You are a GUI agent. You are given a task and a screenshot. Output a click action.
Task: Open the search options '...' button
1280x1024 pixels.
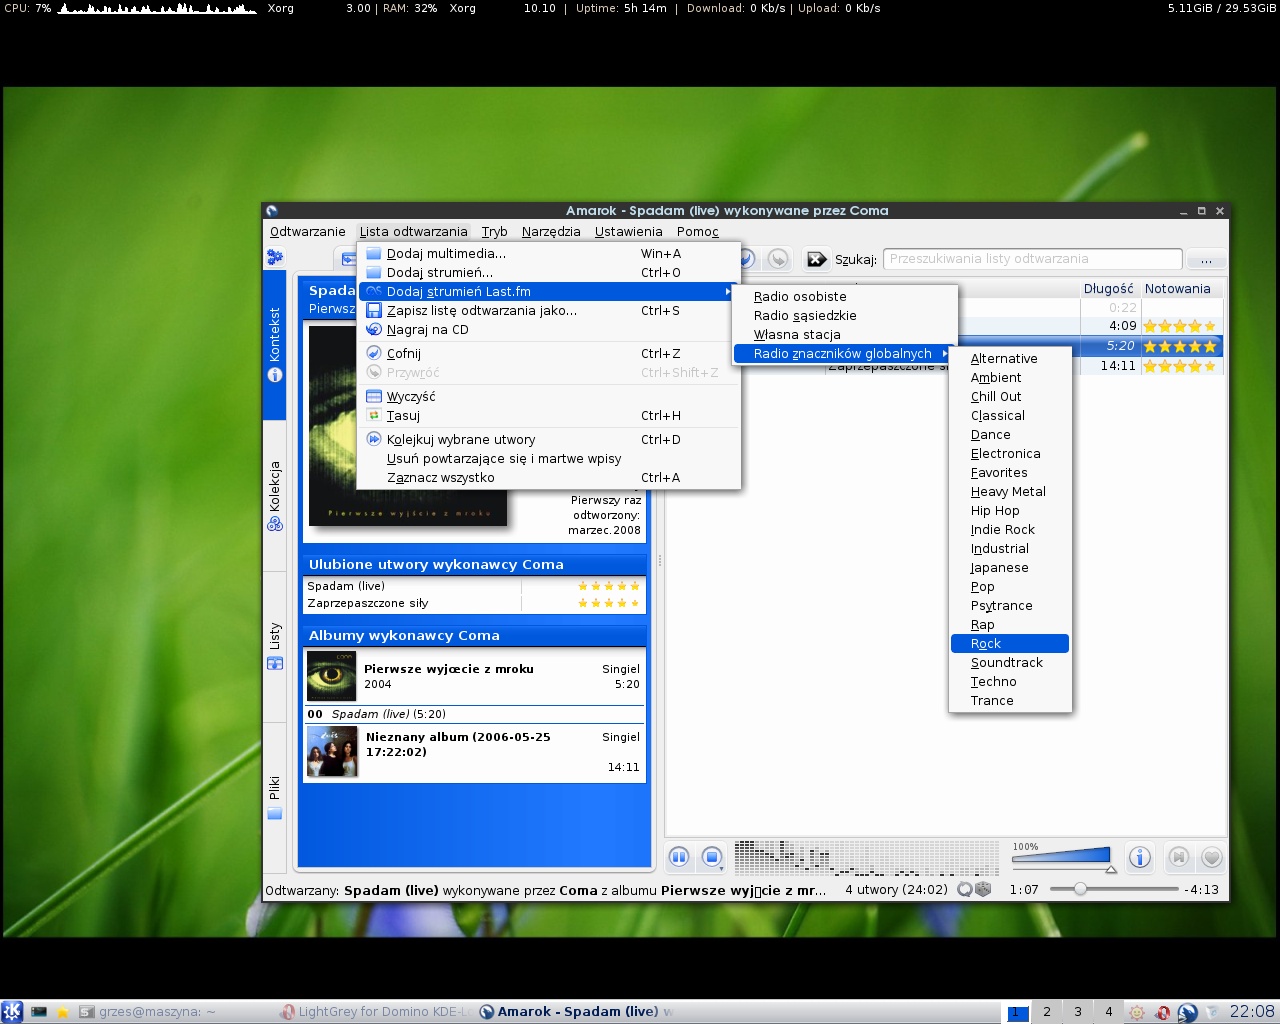(1206, 259)
